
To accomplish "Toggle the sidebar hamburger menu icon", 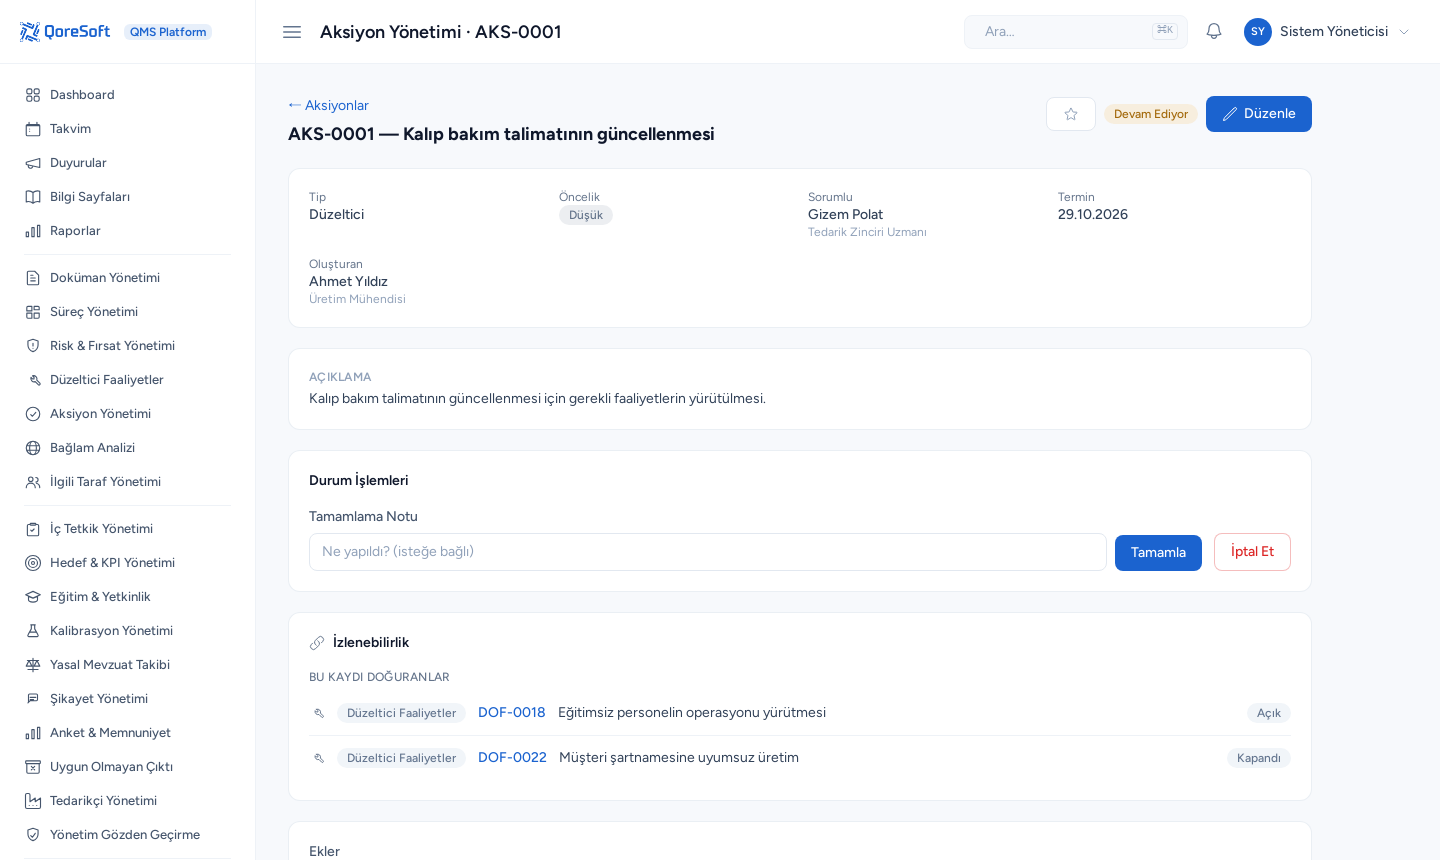I will pos(292,32).
